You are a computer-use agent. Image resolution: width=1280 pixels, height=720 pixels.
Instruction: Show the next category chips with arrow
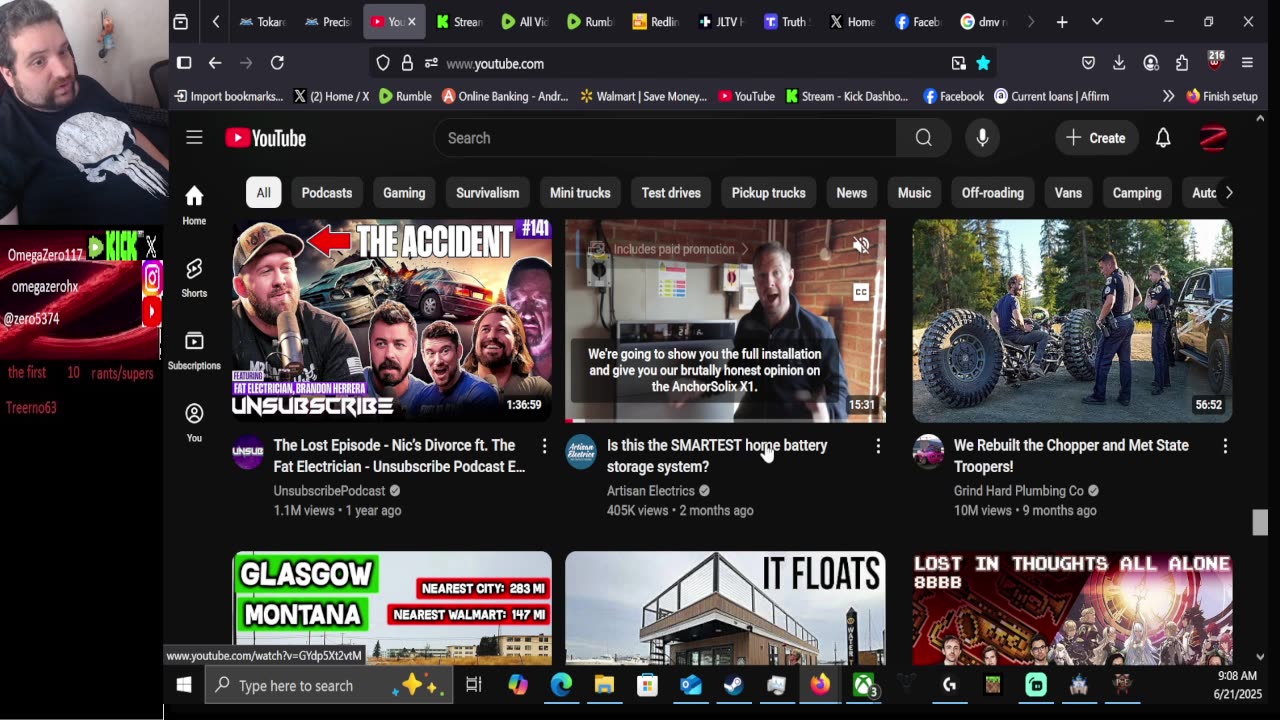(1228, 193)
